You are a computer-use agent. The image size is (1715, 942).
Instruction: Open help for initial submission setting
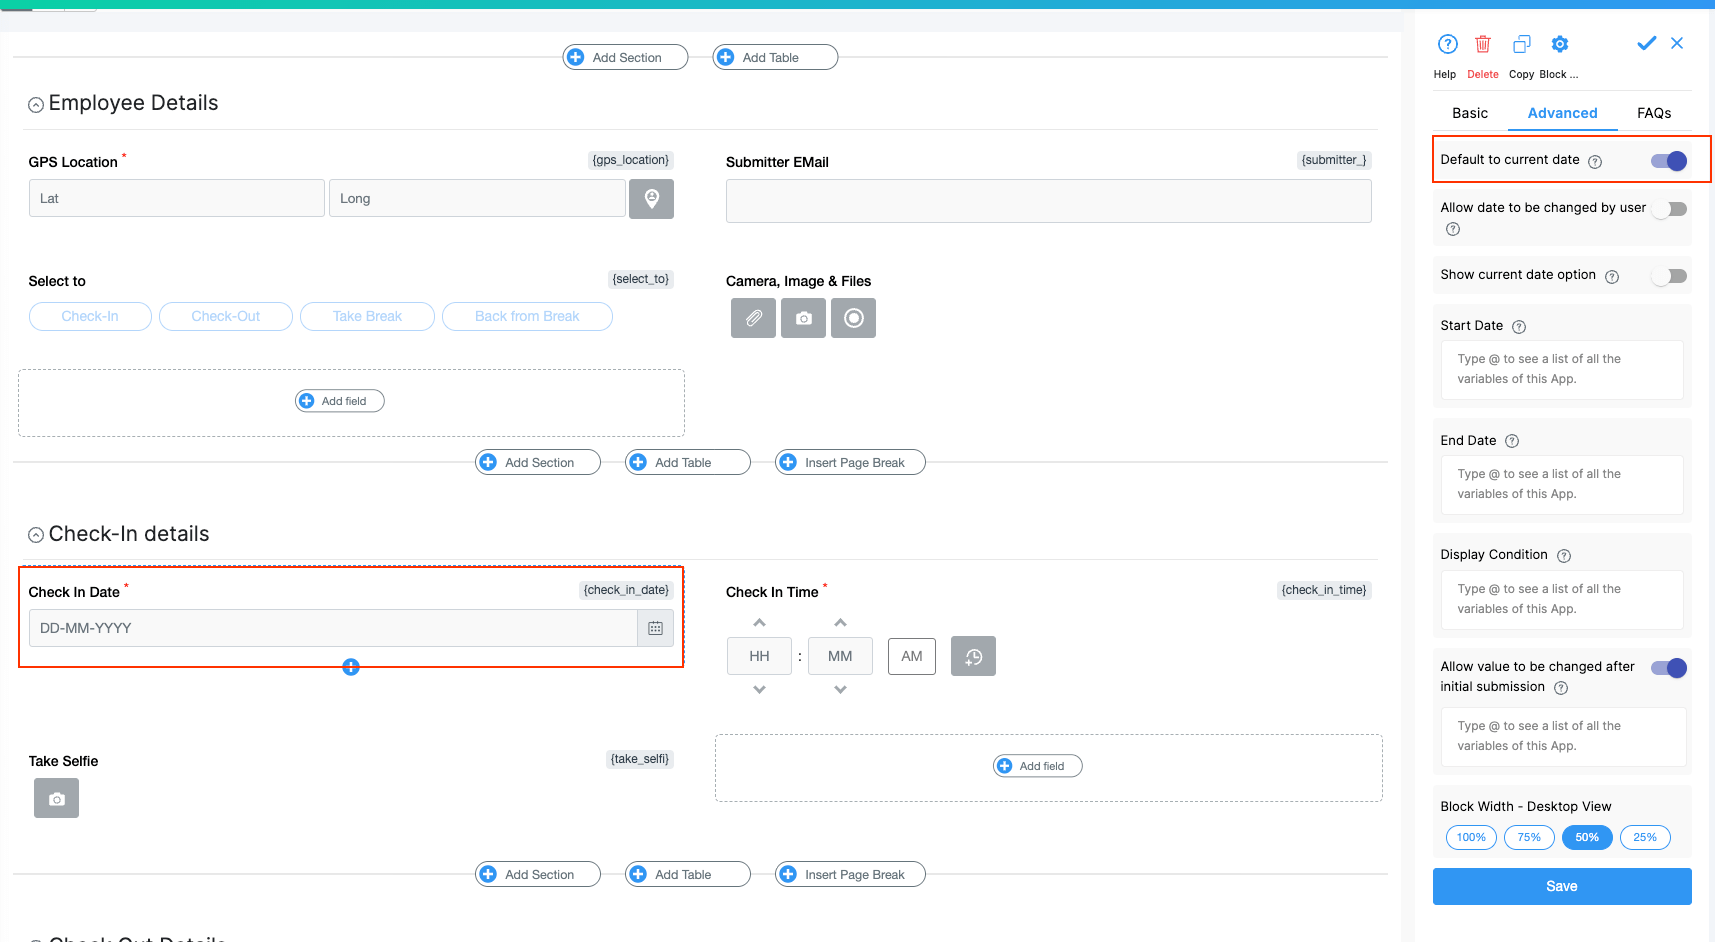click(1561, 688)
